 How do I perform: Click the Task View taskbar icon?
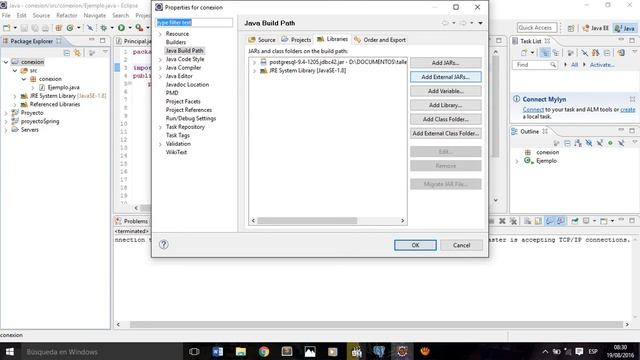[194, 351]
